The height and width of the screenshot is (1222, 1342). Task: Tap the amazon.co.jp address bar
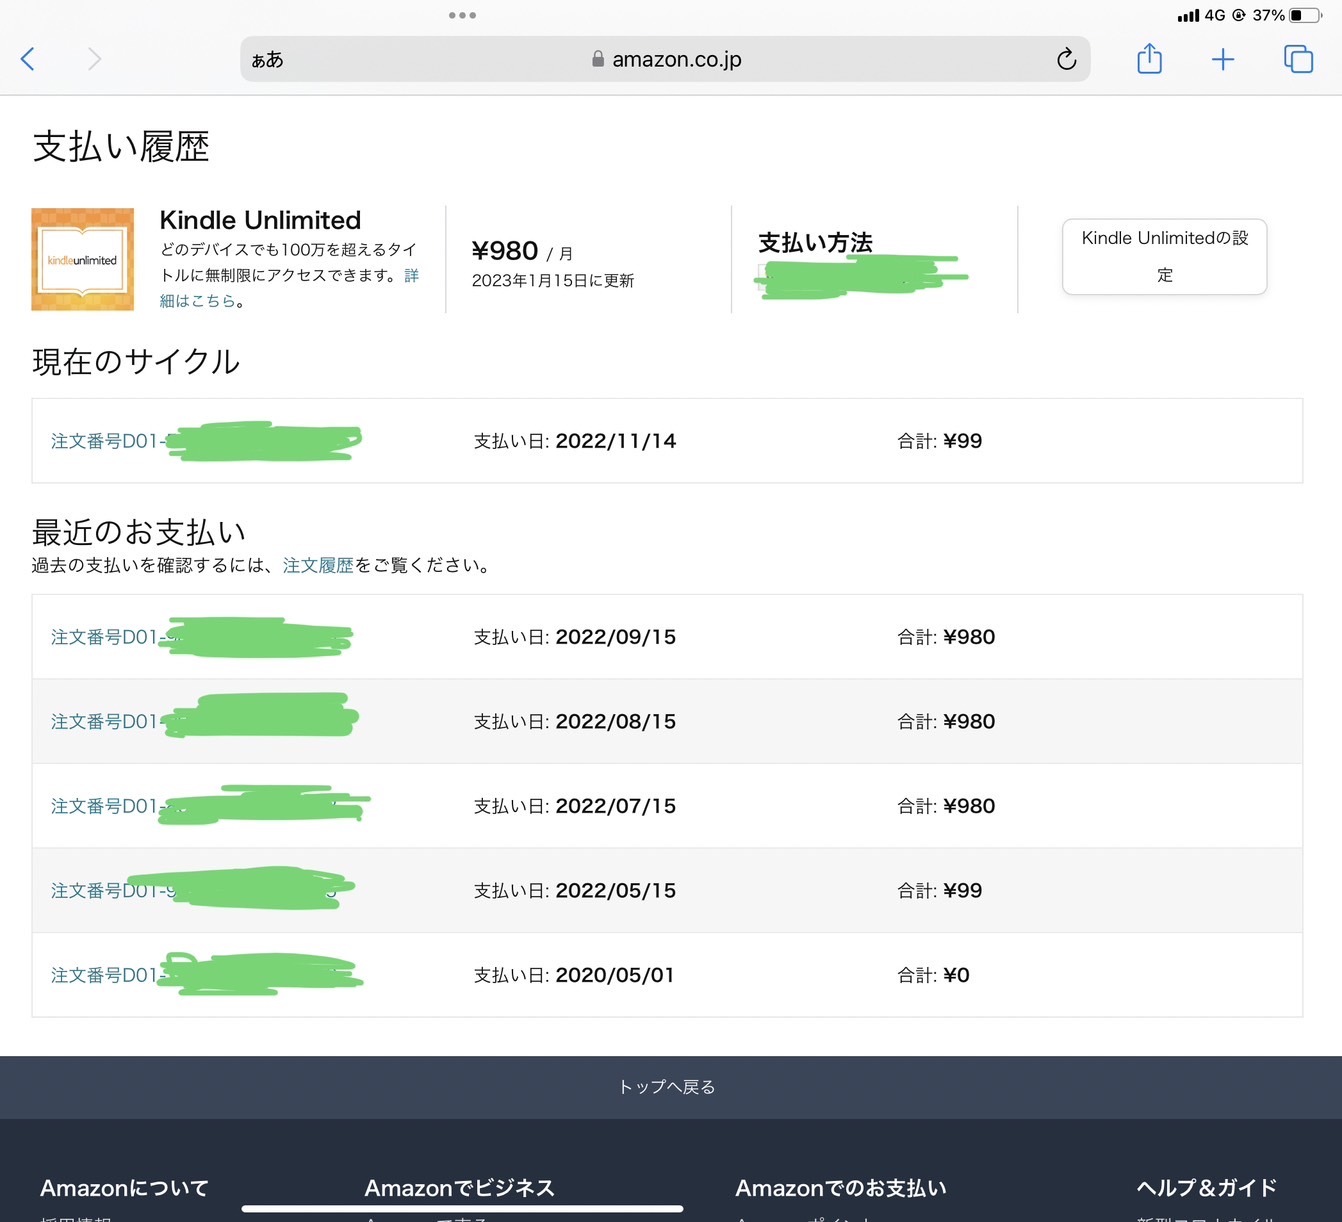click(676, 59)
